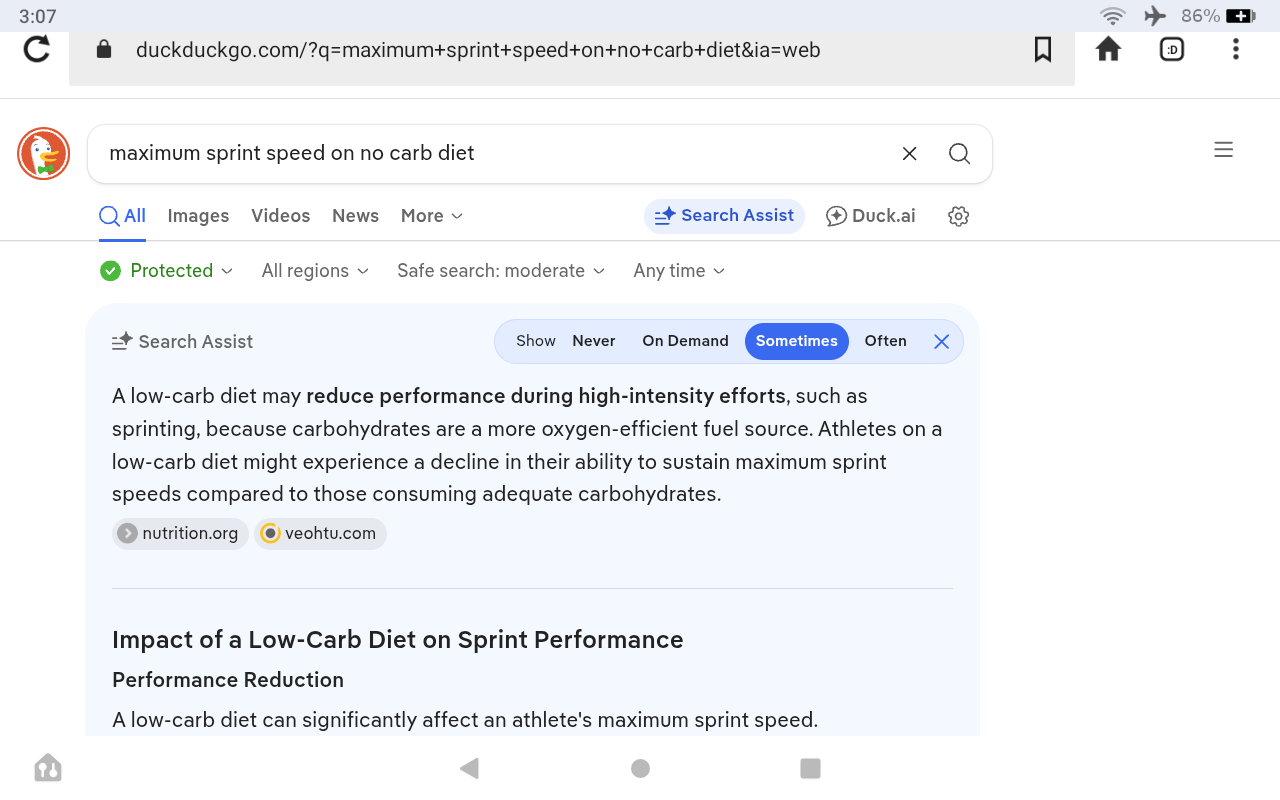Go to the browser home page icon
The height and width of the screenshot is (800, 1280).
point(1108,49)
